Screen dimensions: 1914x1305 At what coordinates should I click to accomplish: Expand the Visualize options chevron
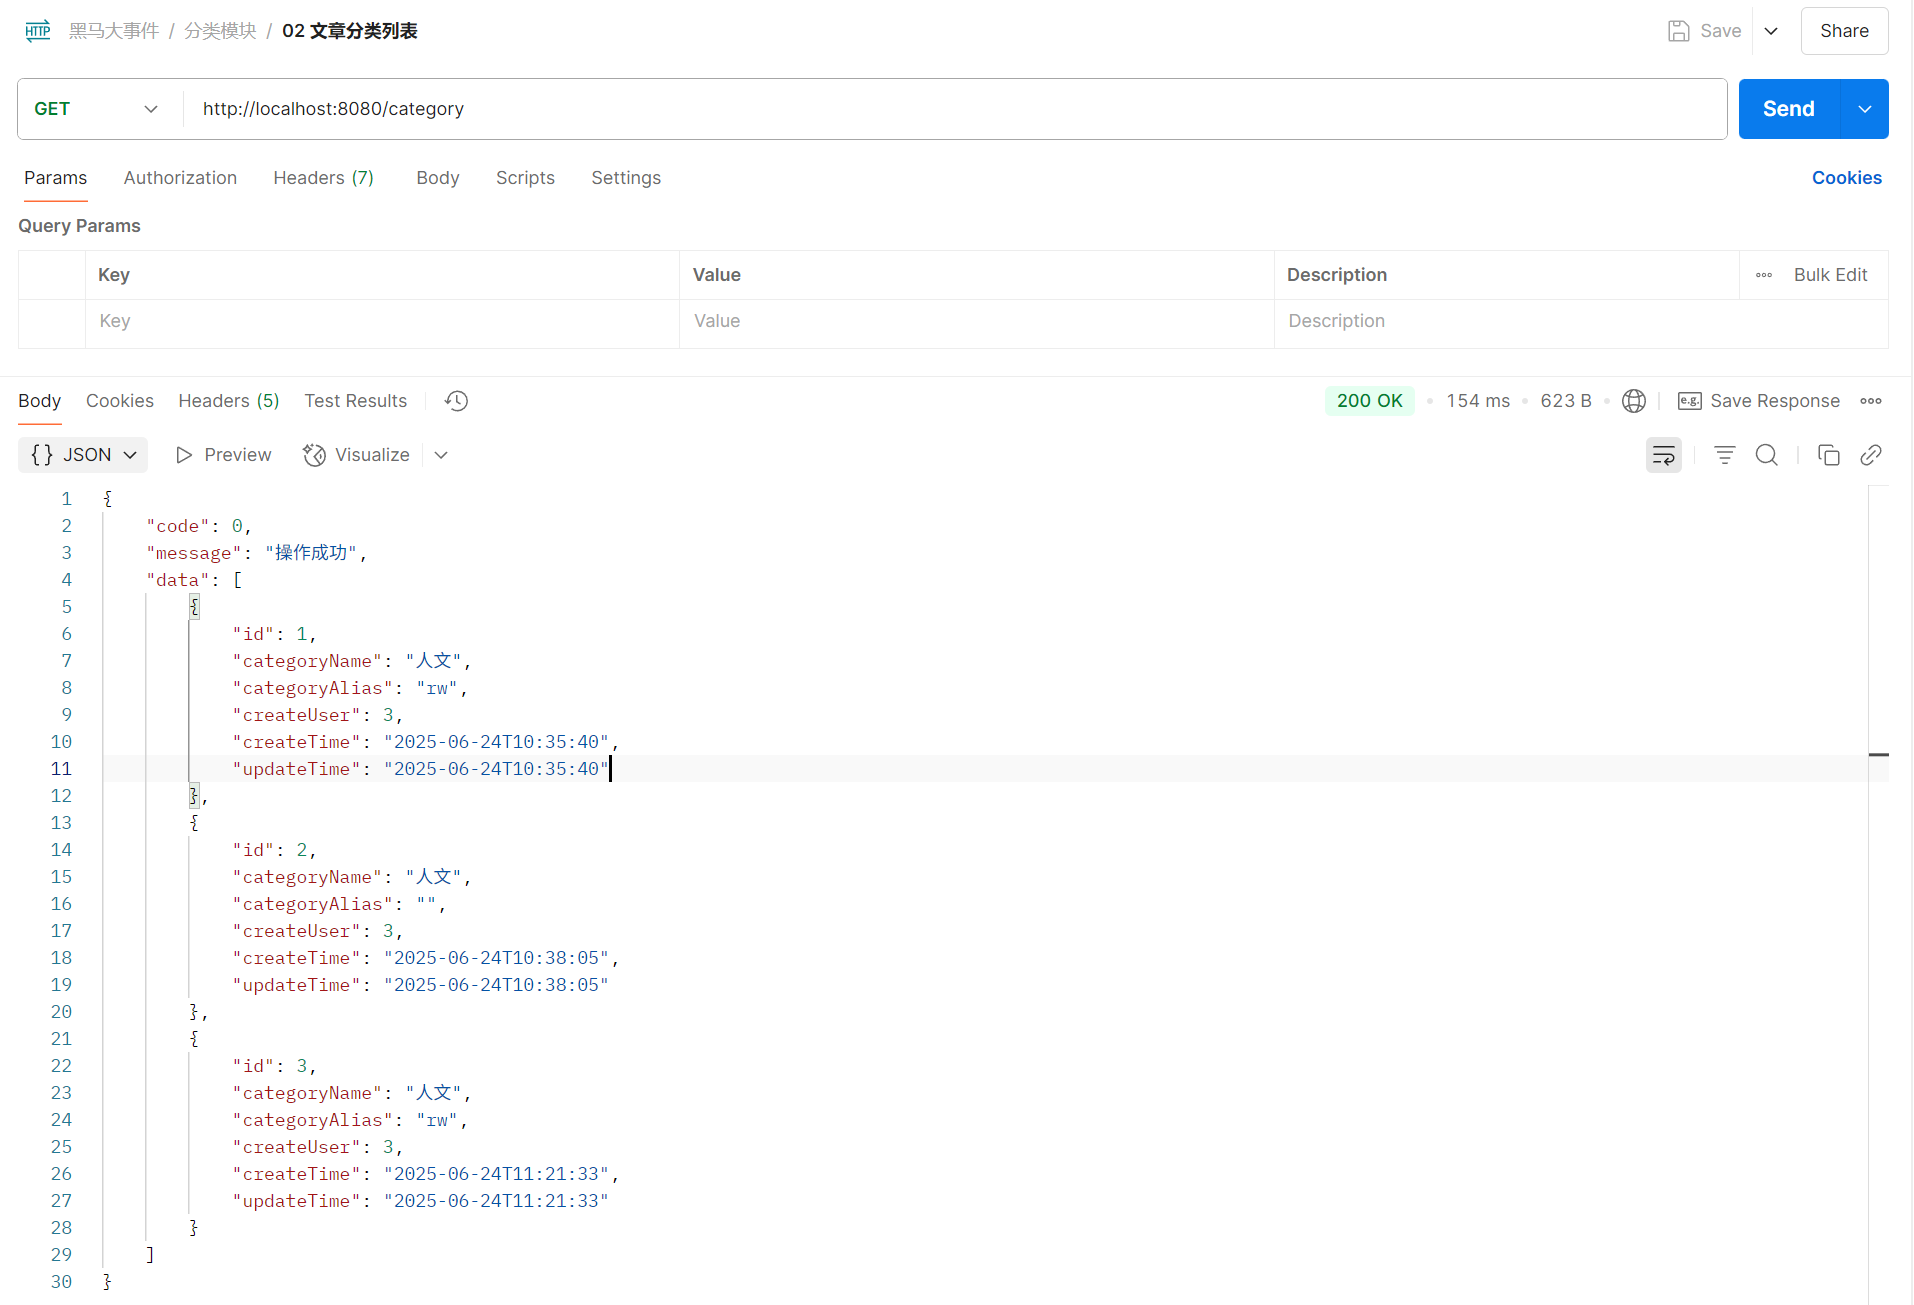coord(441,455)
